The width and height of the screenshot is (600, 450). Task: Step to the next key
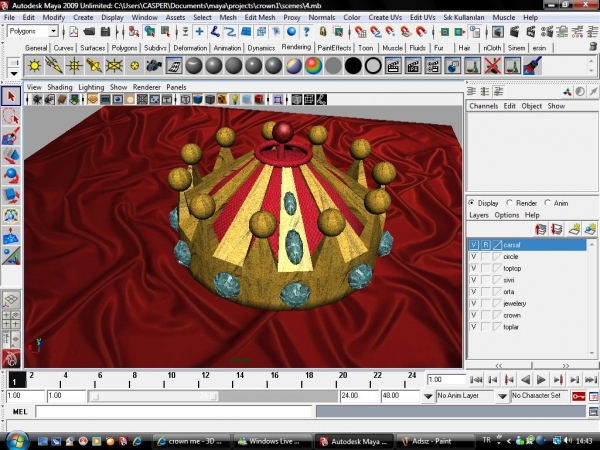click(x=558, y=380)
